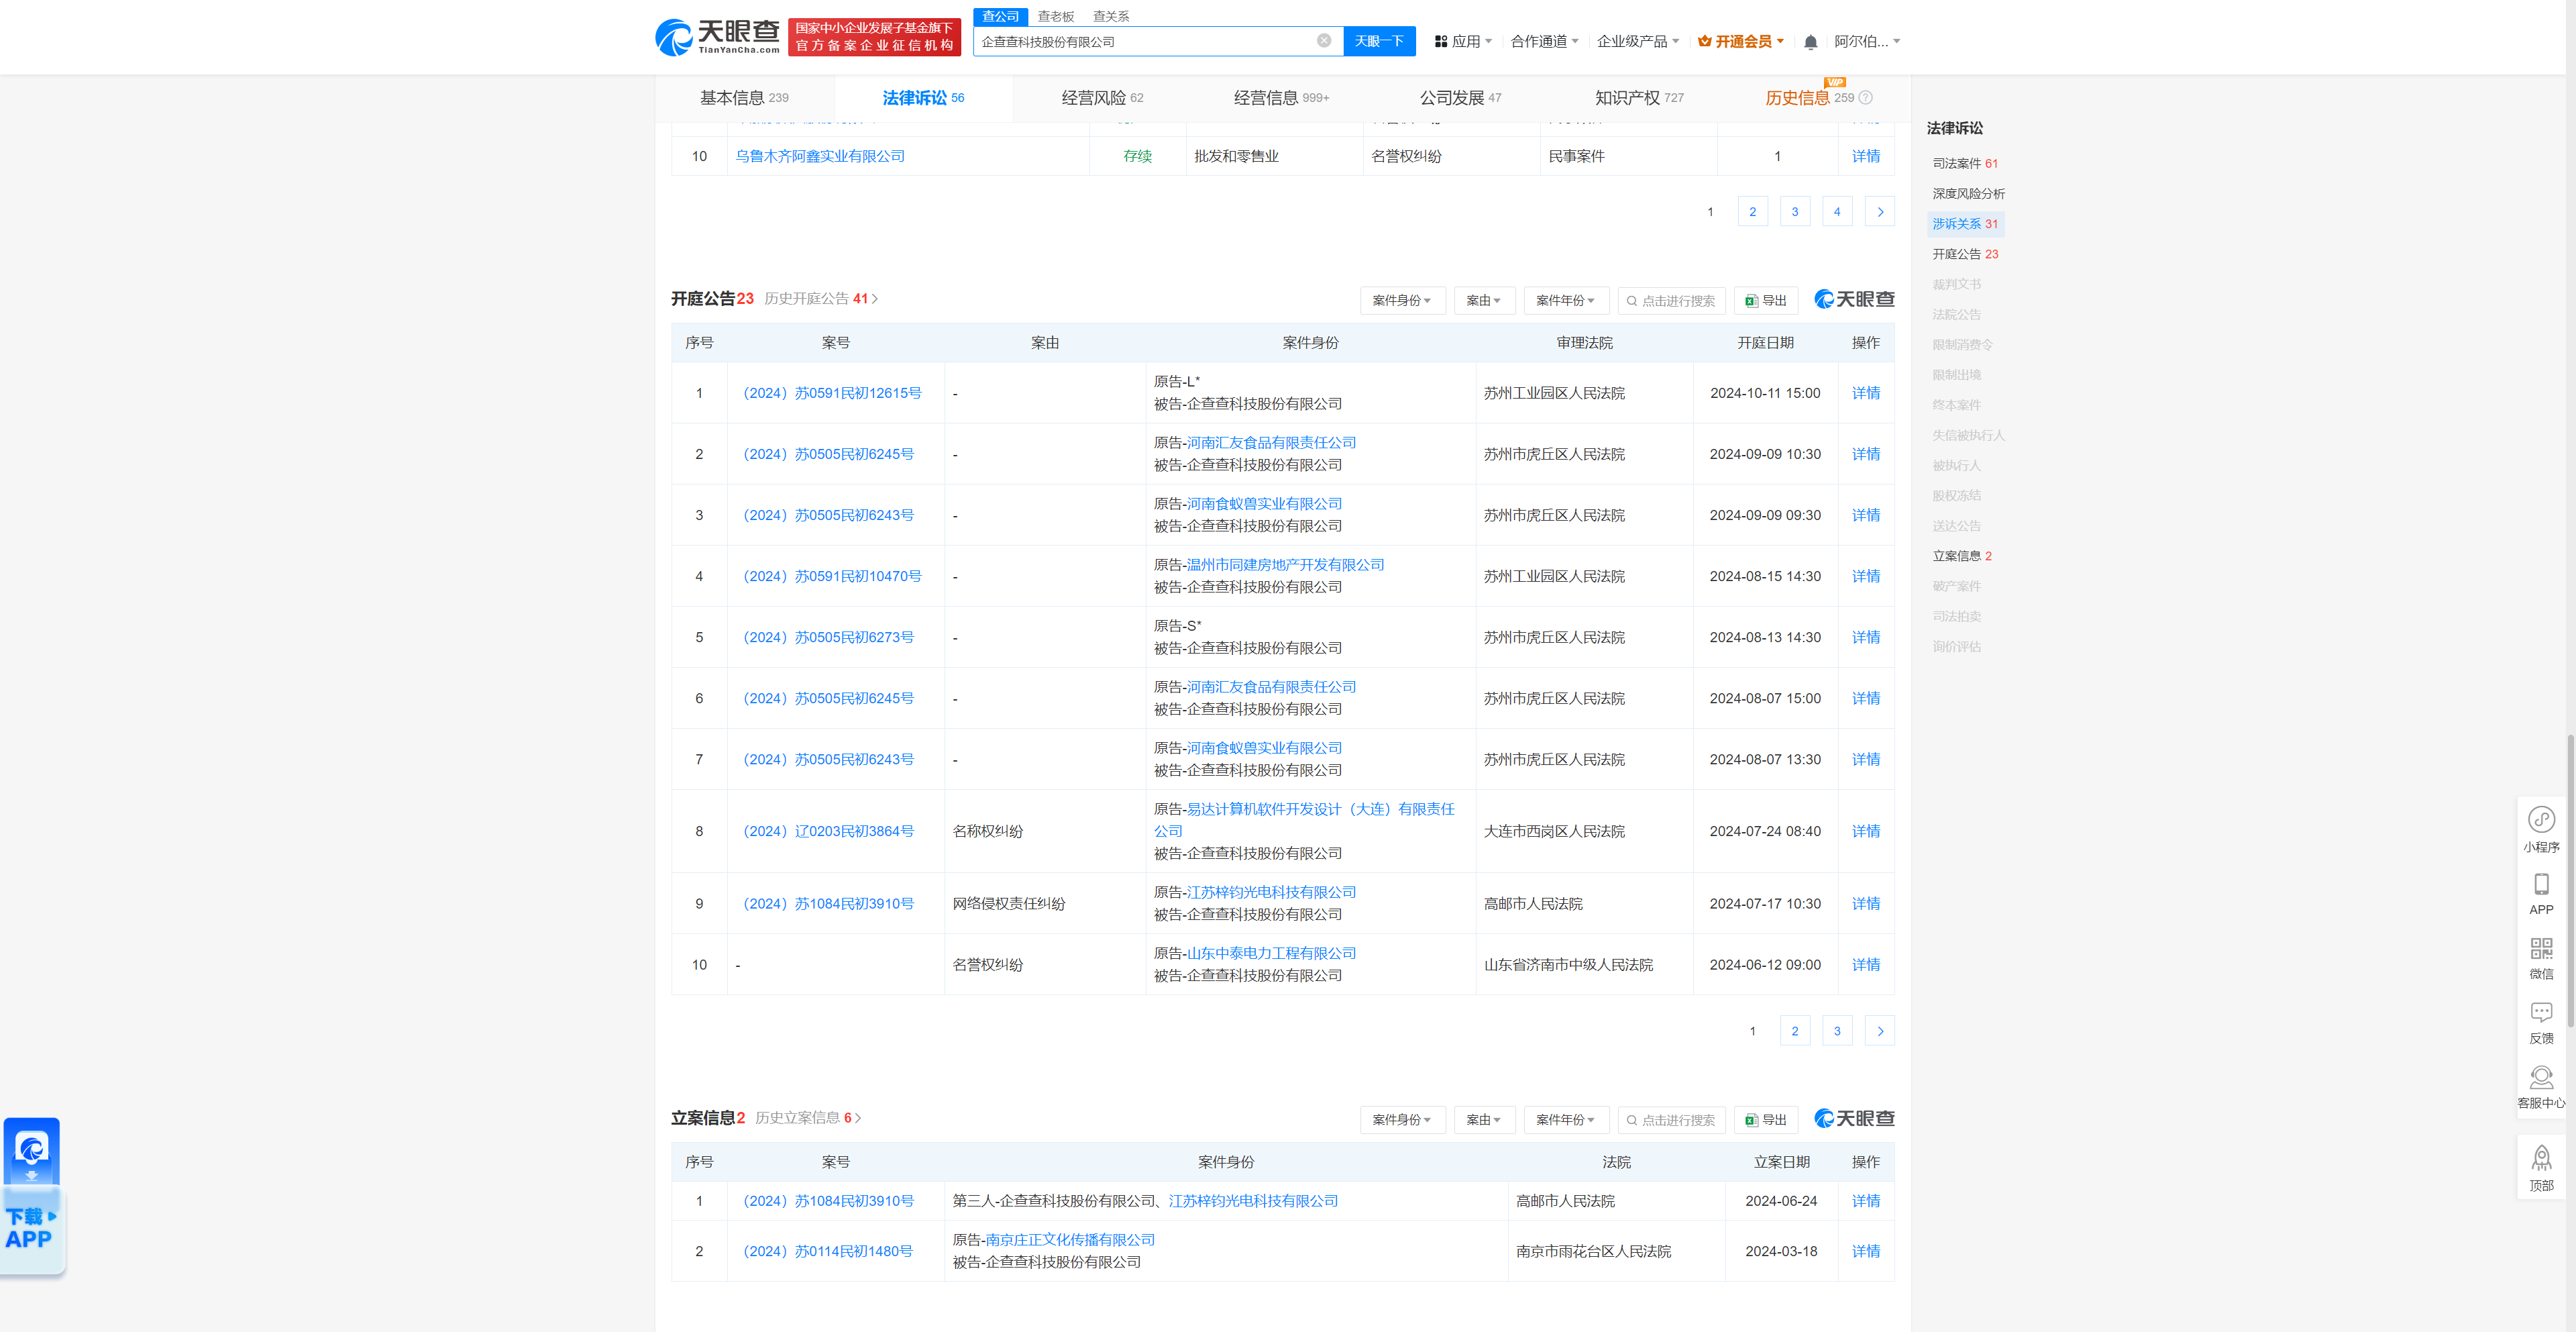Expand the 合作通道 menu

1544,41
